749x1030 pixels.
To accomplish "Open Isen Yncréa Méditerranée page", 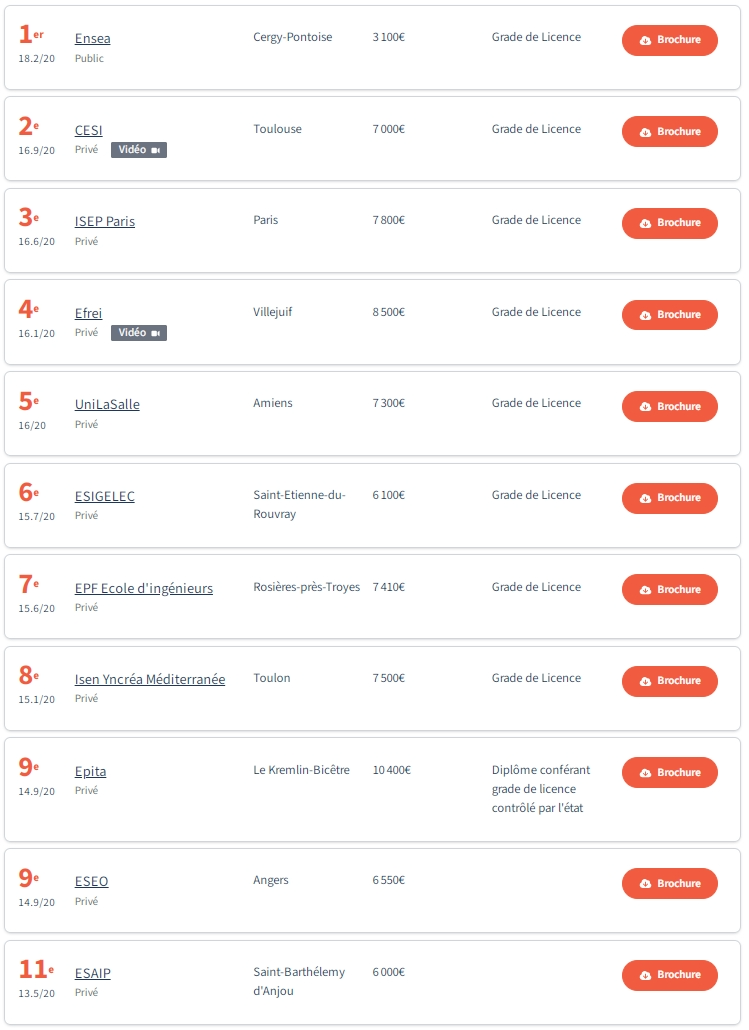I will point(150,679).
